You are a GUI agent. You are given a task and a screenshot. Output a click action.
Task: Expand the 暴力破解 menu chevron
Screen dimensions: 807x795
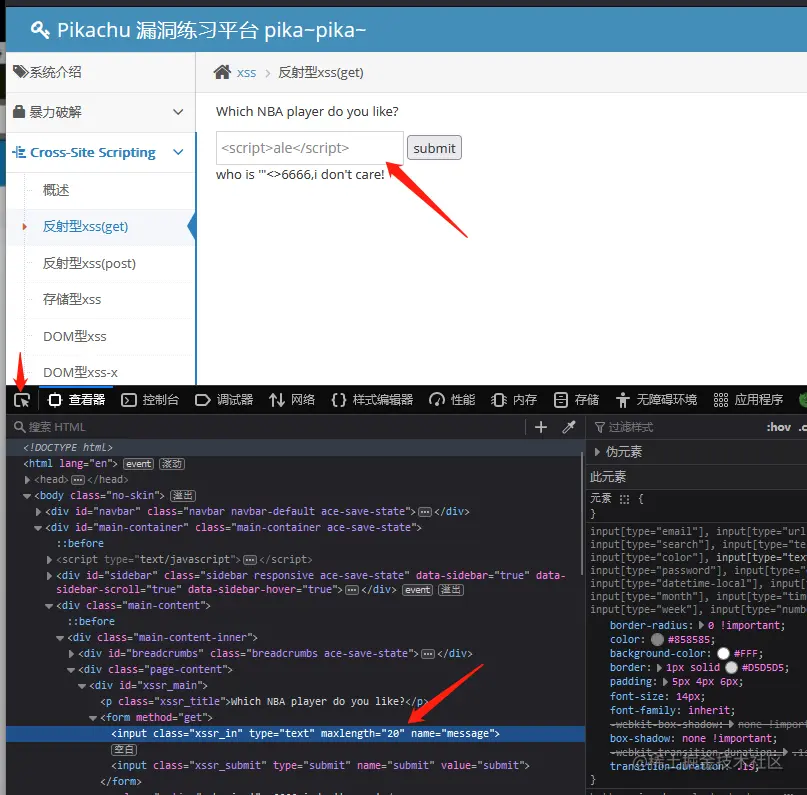(x=178, y=112)
